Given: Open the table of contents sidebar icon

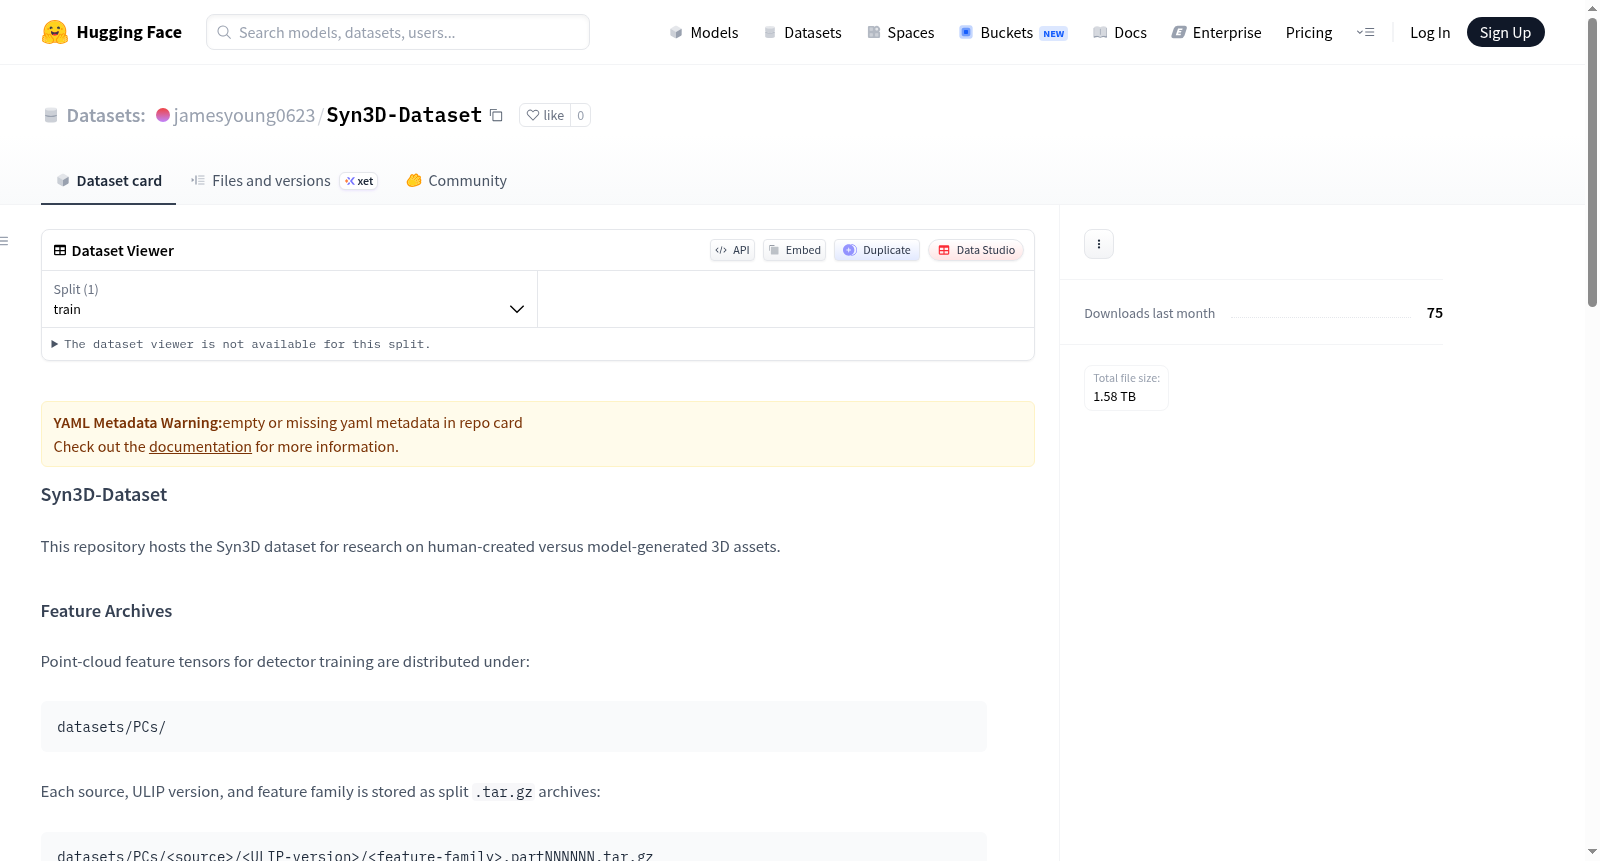Looking at the screenshot, I should (x=4, y=241).
